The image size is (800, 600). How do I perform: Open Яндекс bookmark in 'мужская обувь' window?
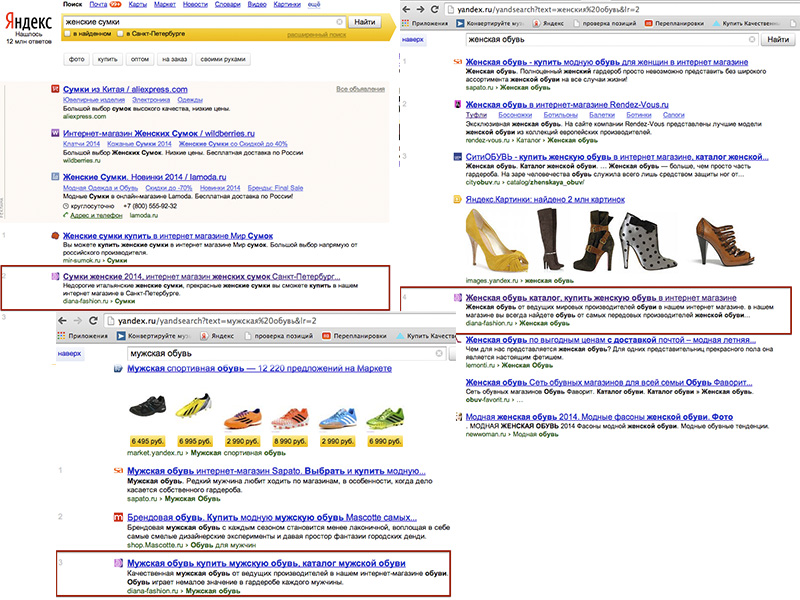click(217, 336)
